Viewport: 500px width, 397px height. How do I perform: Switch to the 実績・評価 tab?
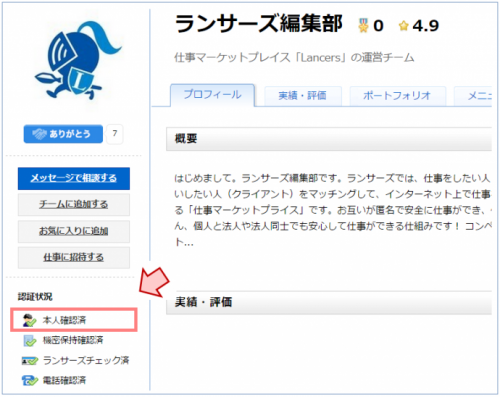tap(303, 96)
